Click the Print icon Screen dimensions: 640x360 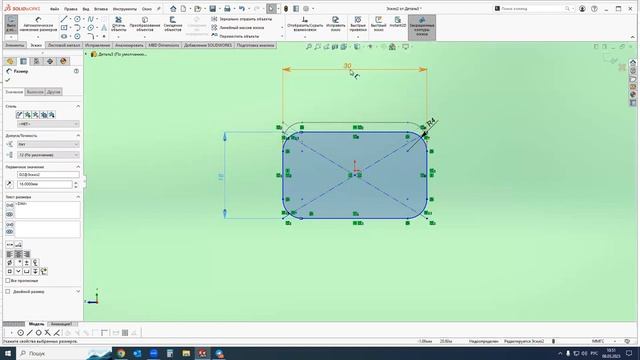click(227, 9)
